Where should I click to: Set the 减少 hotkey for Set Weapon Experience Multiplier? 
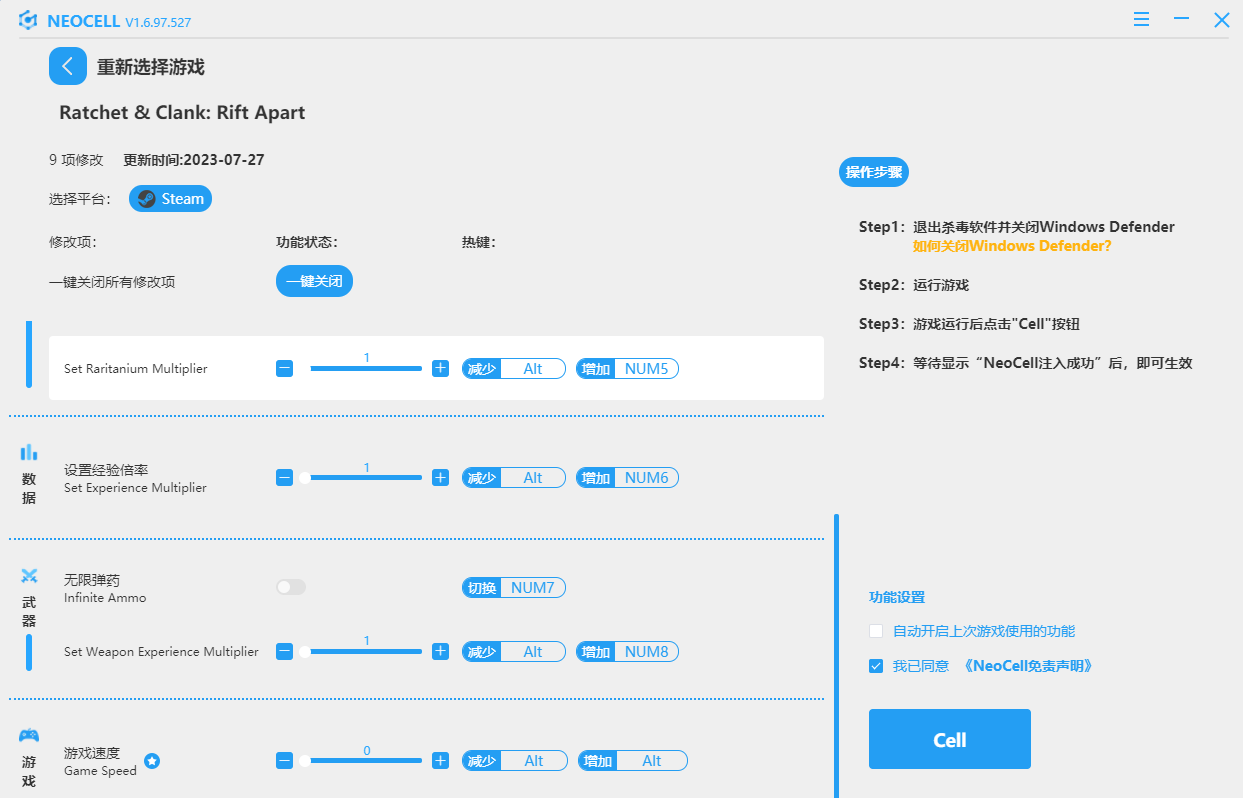(514, 652)
